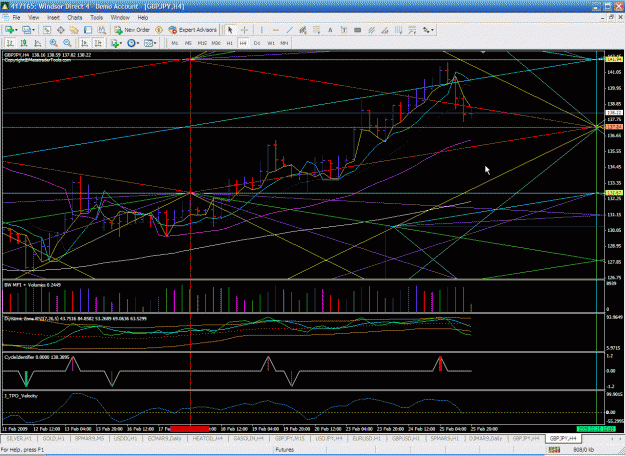Open the Indicators list icon
Image resolution: width=625 pixels, height=456 pixels.
(x=115, y=43)
